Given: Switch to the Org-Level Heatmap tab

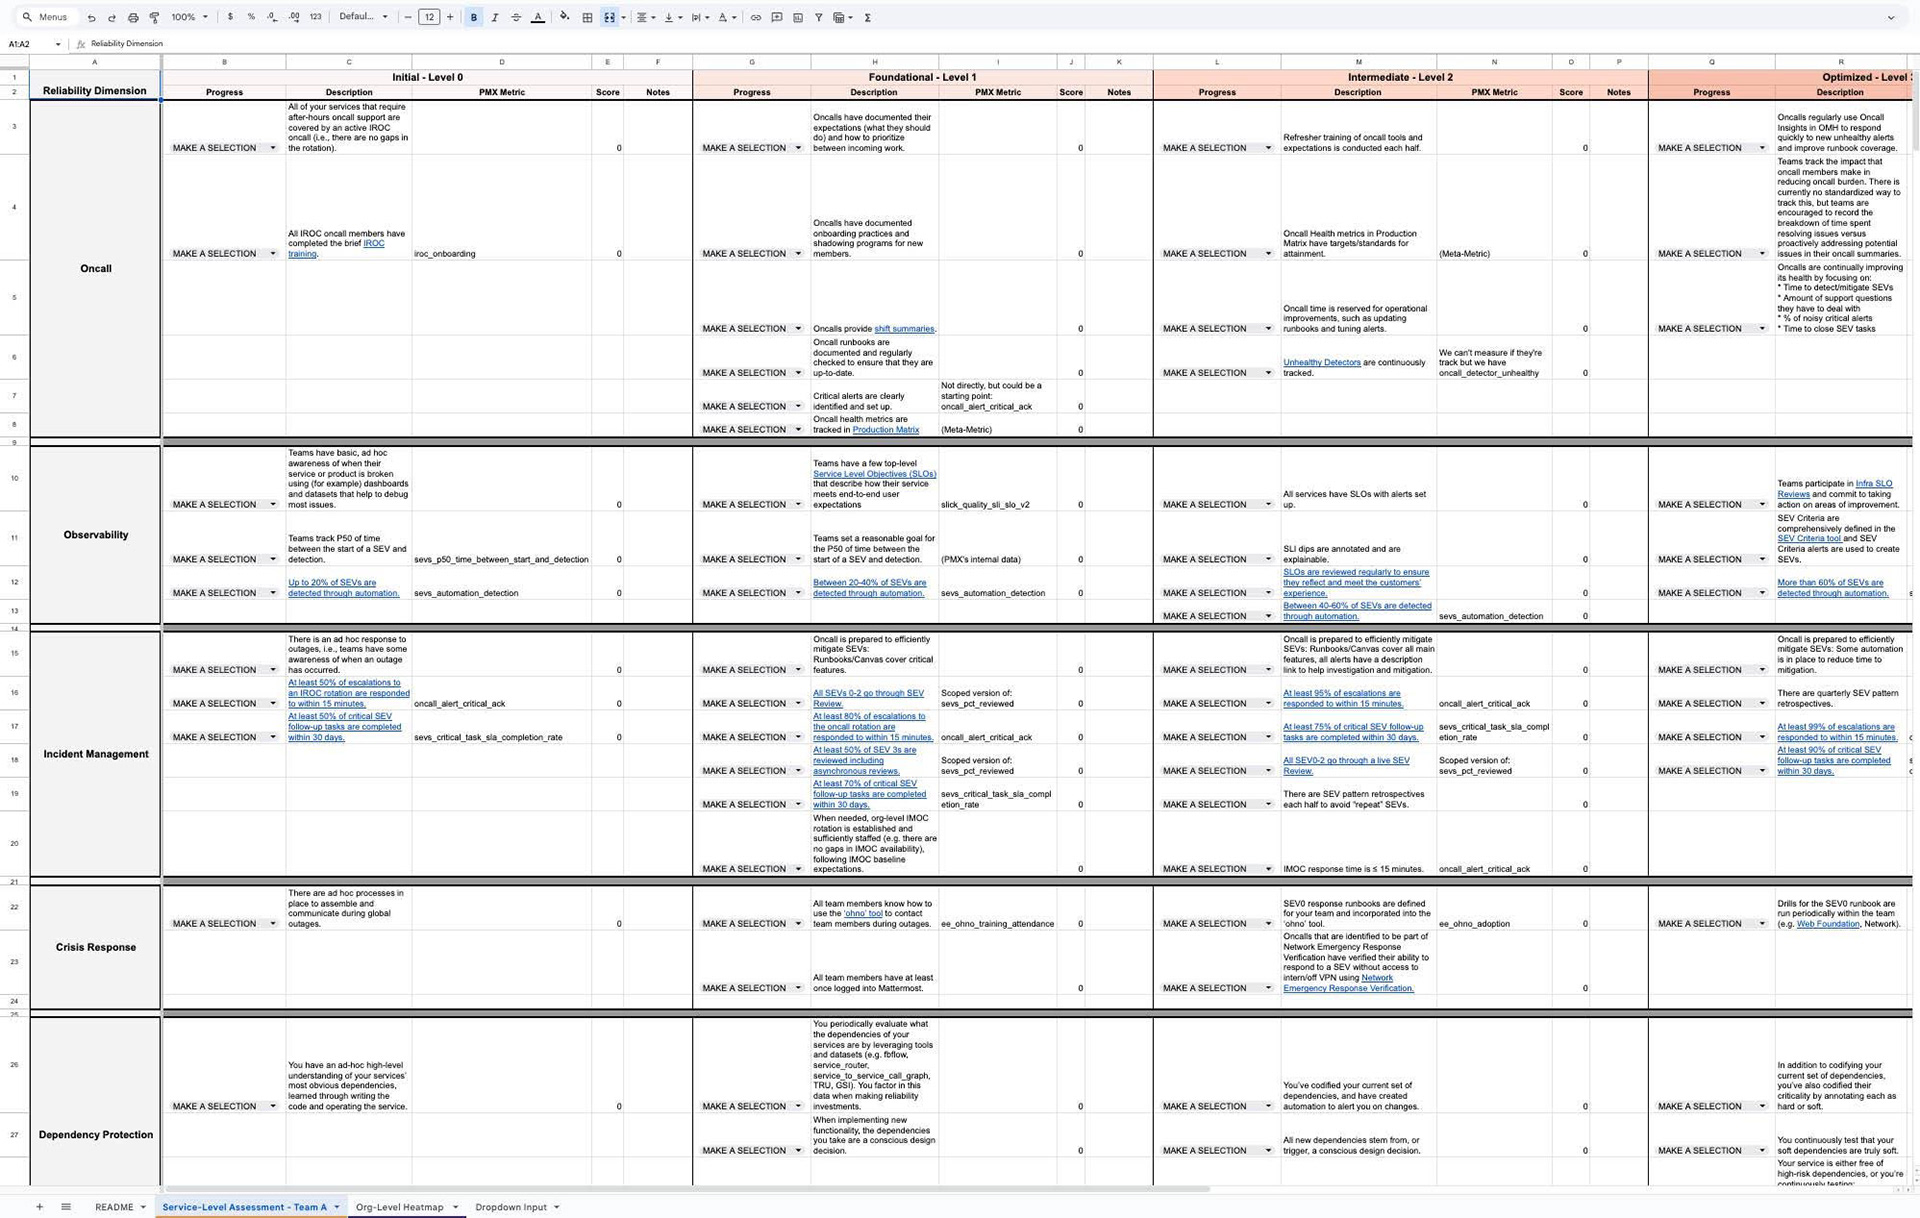Looking at the screenshot, I should (x=399, y=1207).
